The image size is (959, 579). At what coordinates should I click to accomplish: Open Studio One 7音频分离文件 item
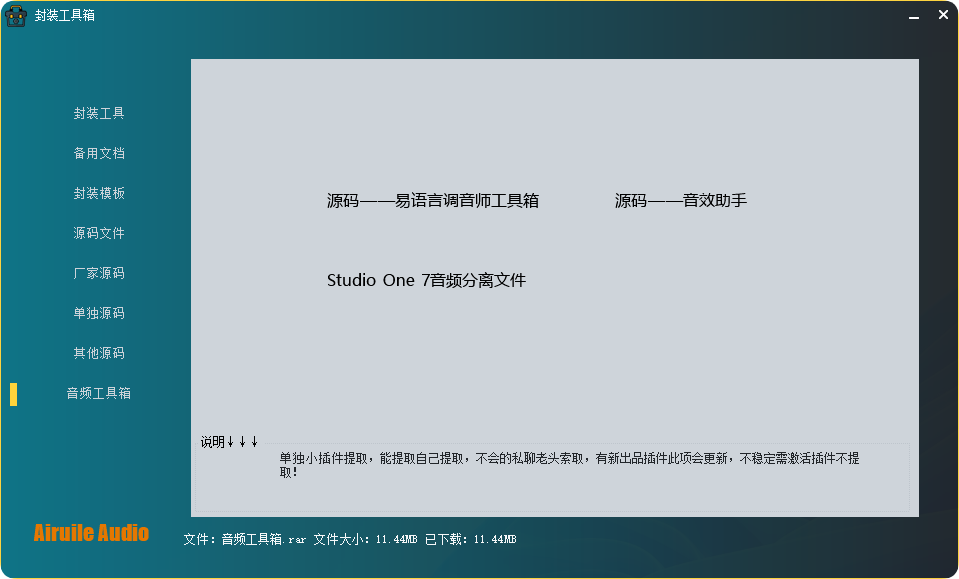point(426,280)
